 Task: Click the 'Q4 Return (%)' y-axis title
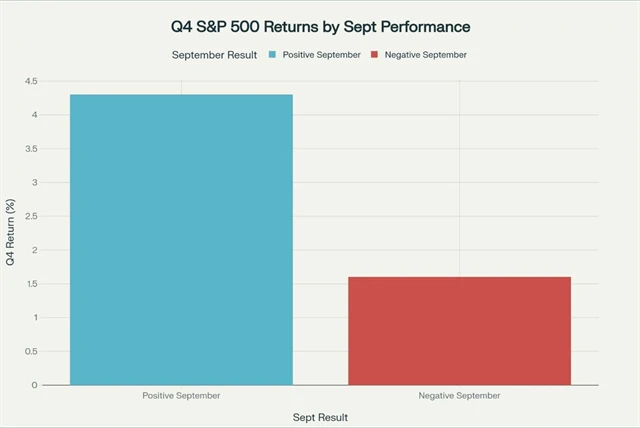[11, 233]
